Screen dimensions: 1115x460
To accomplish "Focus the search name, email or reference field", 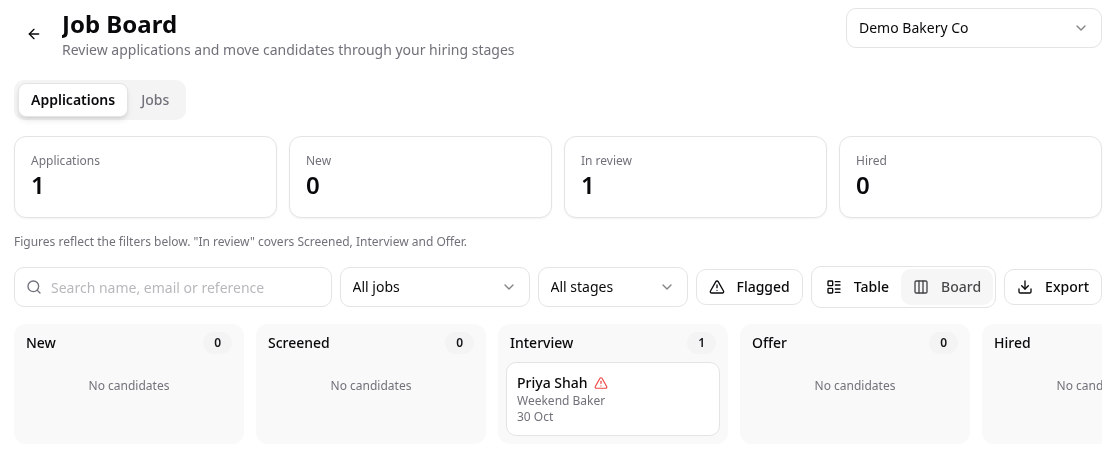I will pyautogui.click(x=173, y=287).
